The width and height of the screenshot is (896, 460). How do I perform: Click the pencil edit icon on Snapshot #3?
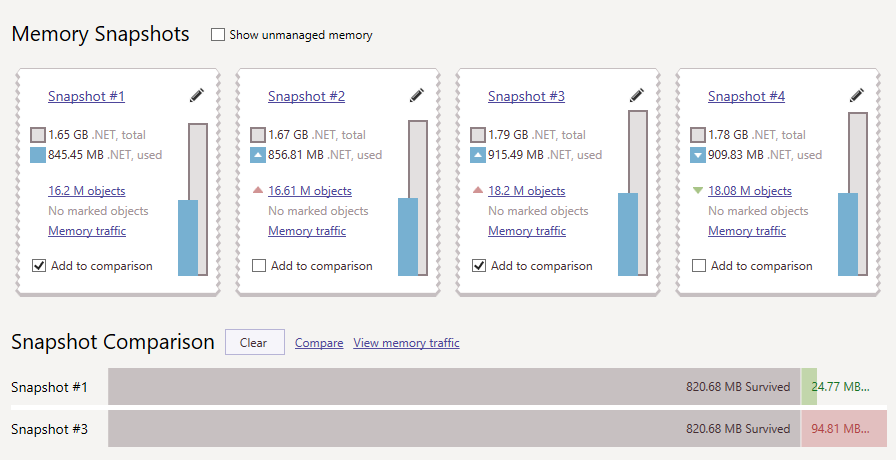click(x=637, y=96)
